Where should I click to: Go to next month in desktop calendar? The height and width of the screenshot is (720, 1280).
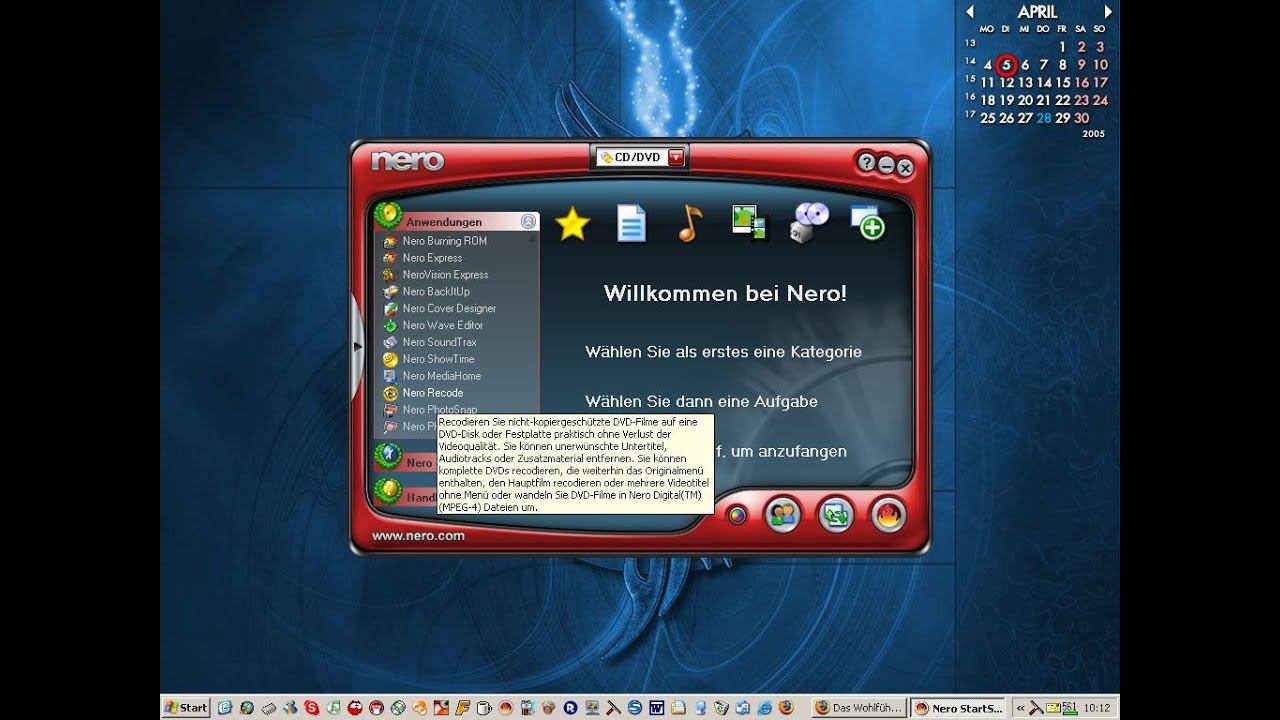tap(1108, 12)
